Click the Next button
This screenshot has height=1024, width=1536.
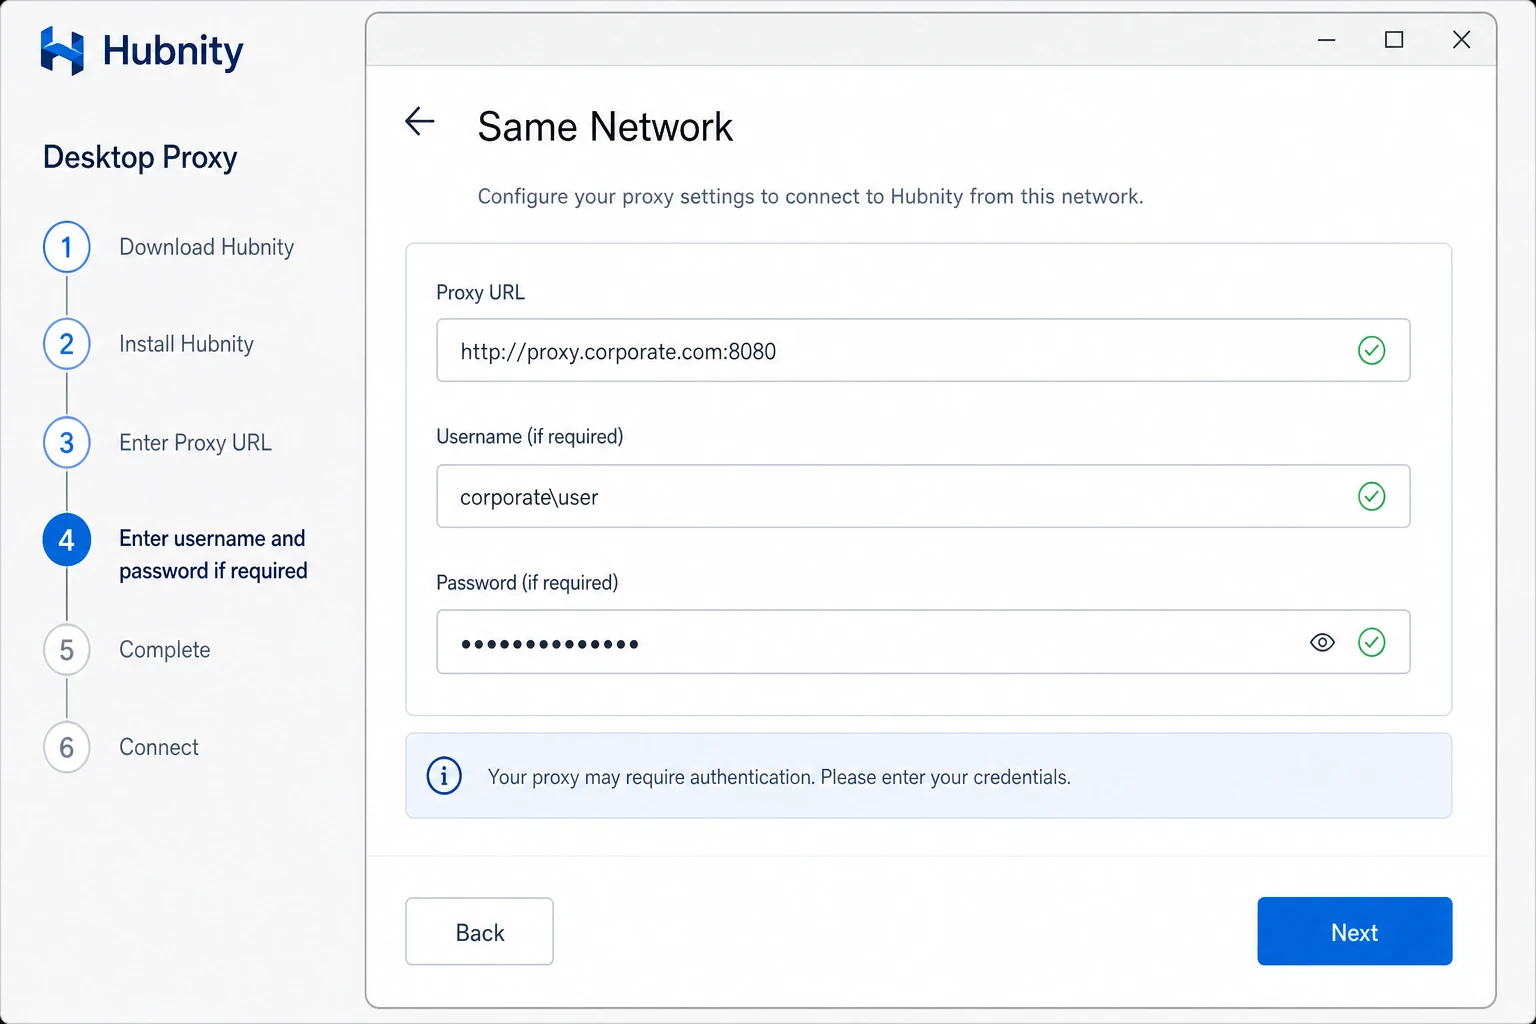pyautogui.click(x=1354, y=931)
